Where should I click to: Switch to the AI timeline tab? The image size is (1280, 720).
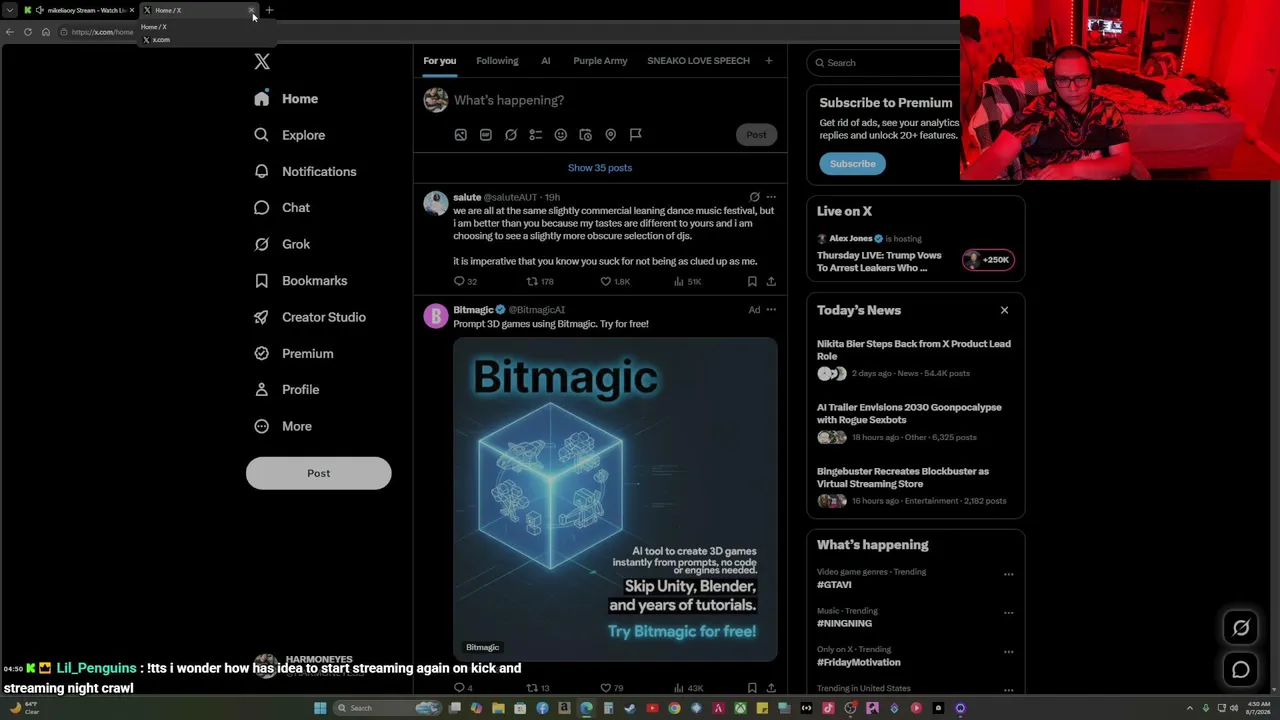[x=545, y=61]
